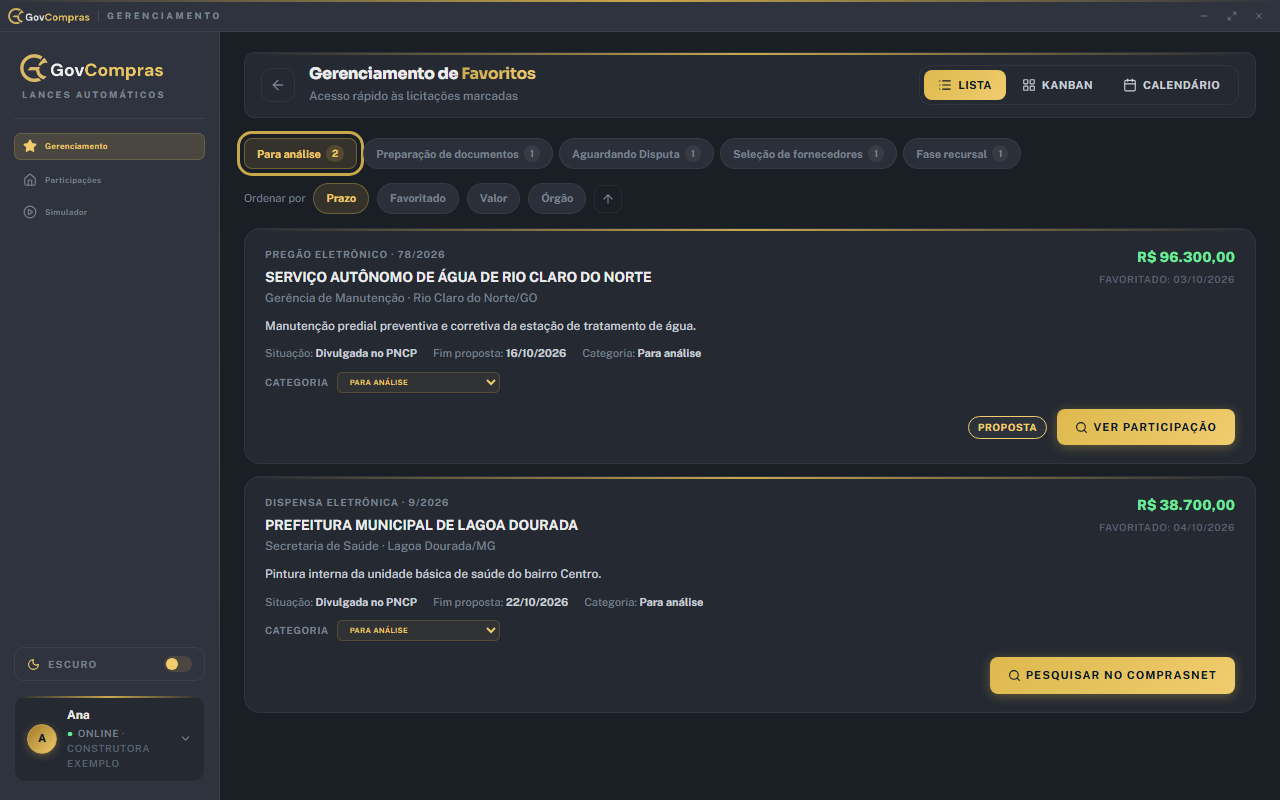Switch to LISTA view

965,85
